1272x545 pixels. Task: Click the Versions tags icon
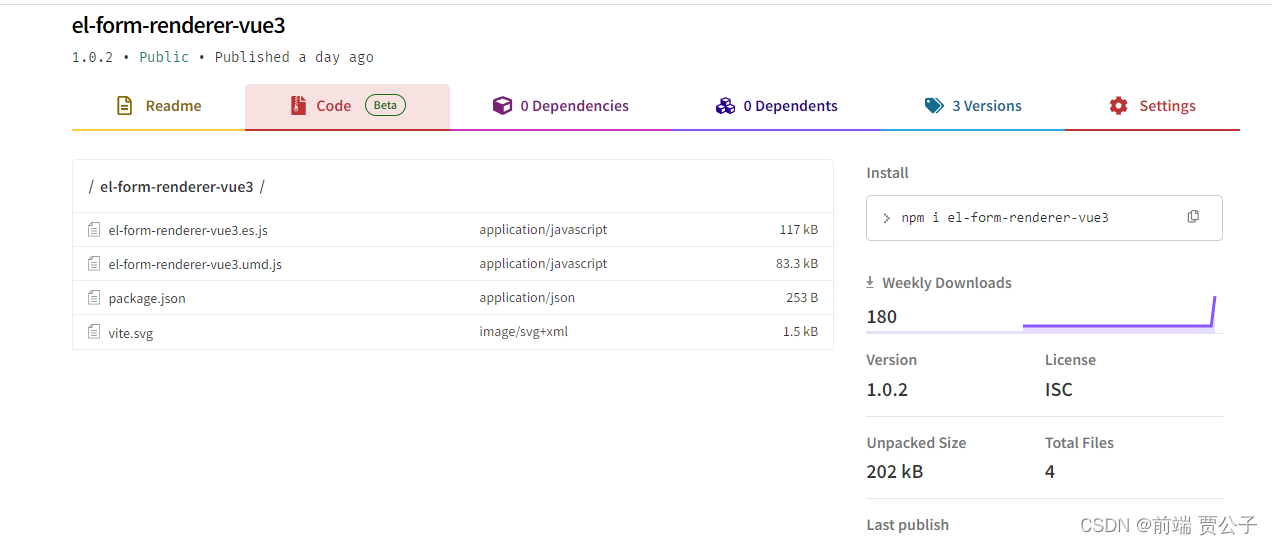click(x=934, y=106)
